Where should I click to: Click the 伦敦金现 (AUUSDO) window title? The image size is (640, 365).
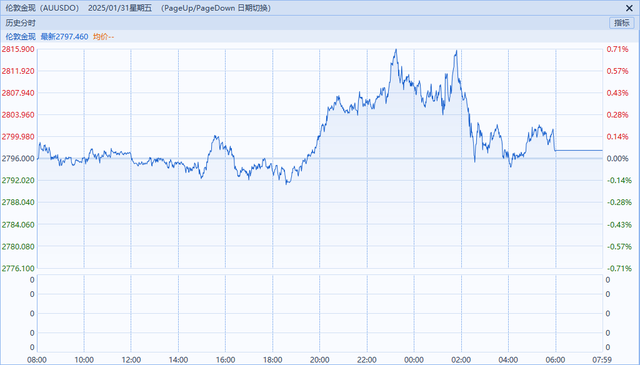tap(42, 8)
